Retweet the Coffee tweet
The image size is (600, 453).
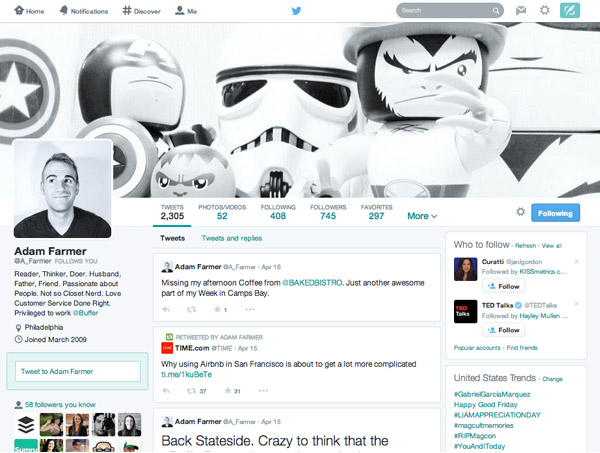(x=192, y=310)
